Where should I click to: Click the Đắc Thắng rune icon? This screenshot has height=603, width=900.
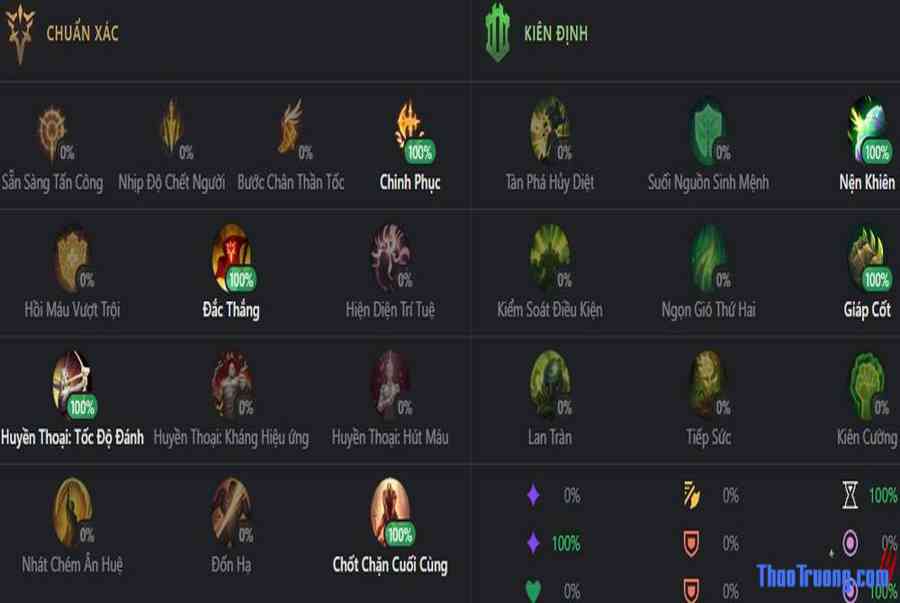[231, 258]
